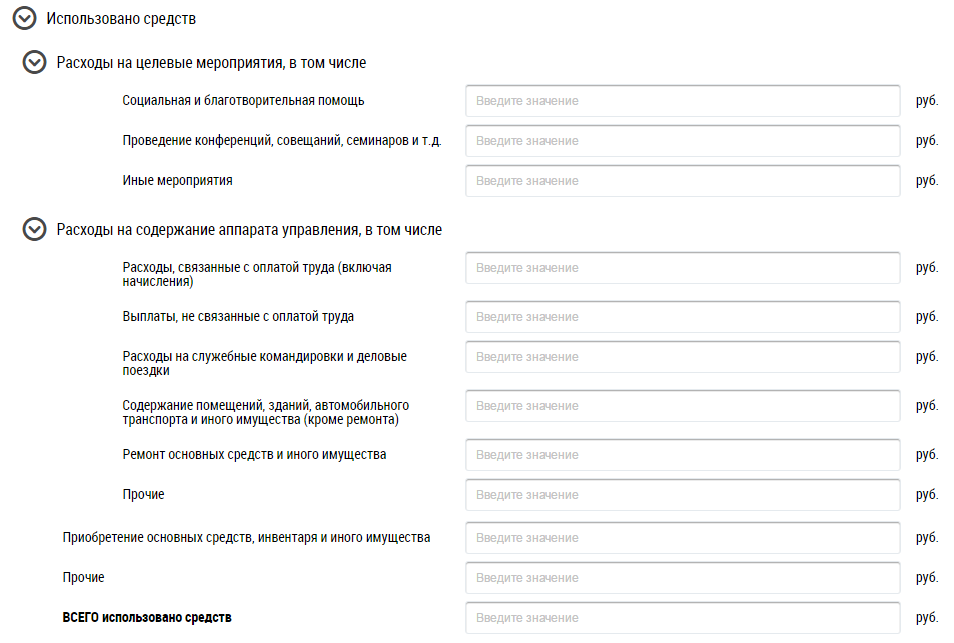The width and height of the screenshot is (954, 643).
Task: Click 'Расходы на целевые мероприятия, в том числе' heading
Action: pyautogui.click(x=211, y=63)
